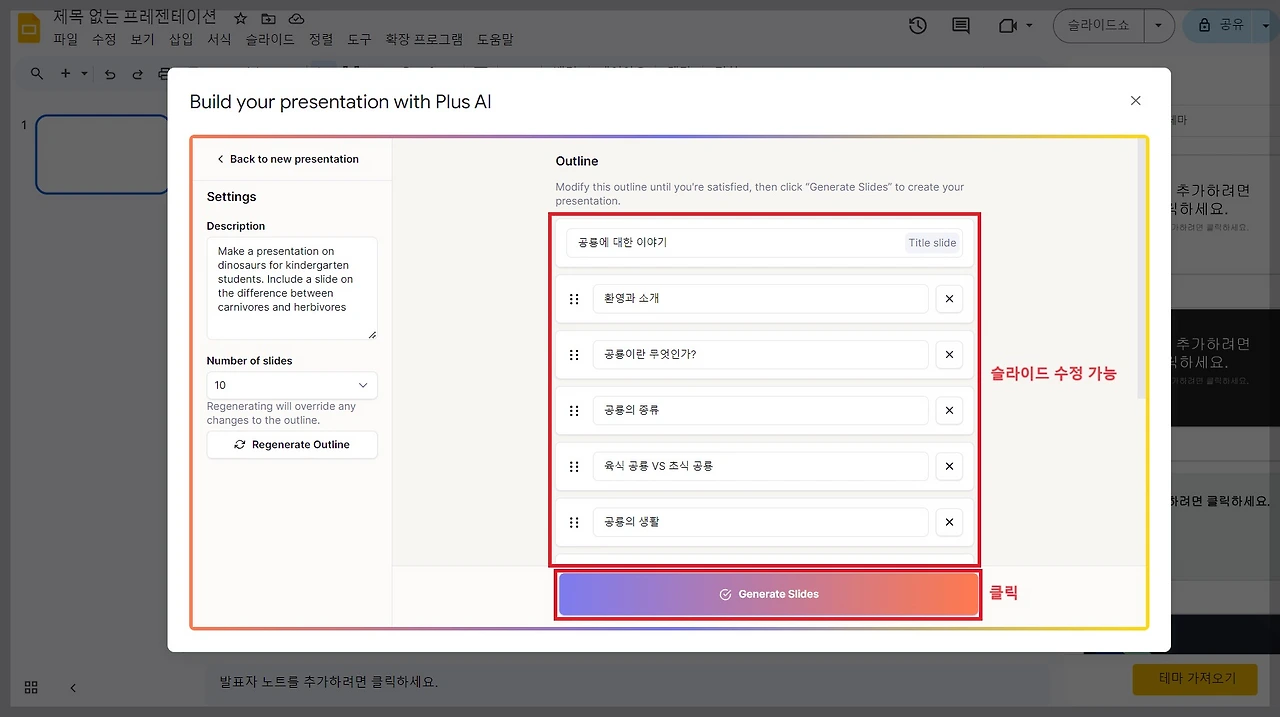Viewport: 1280px width, 717px height.
Task: Click the new slide plus icon
Action: point(66,73)
